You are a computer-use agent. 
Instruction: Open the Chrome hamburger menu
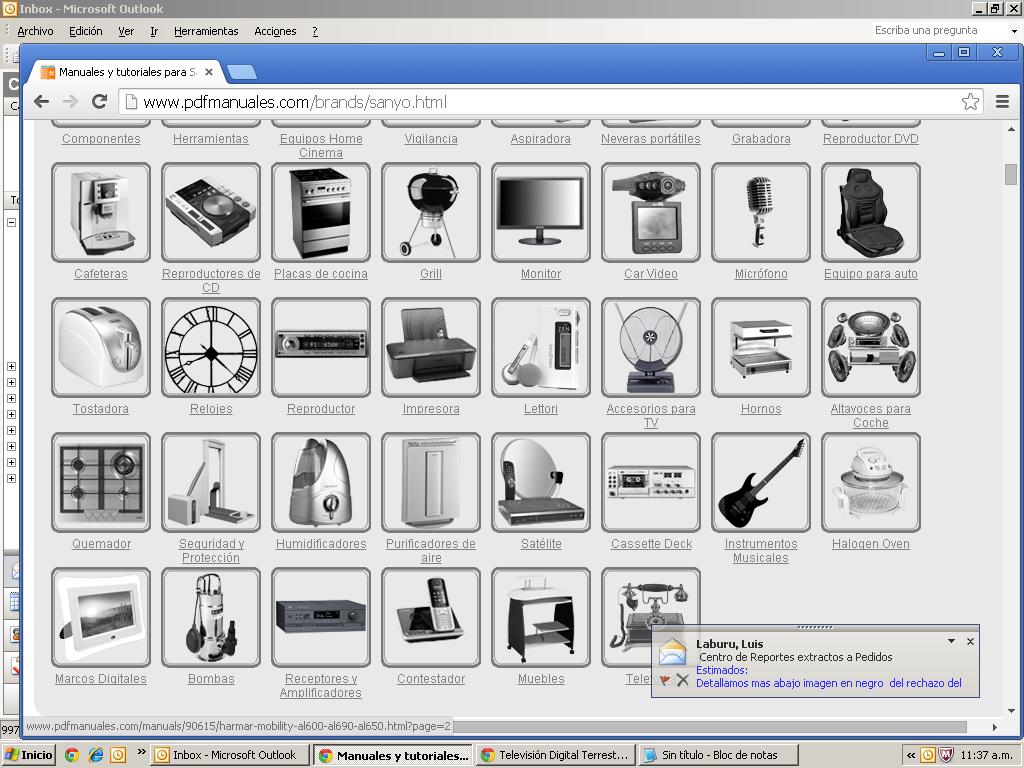point(1002,101)
